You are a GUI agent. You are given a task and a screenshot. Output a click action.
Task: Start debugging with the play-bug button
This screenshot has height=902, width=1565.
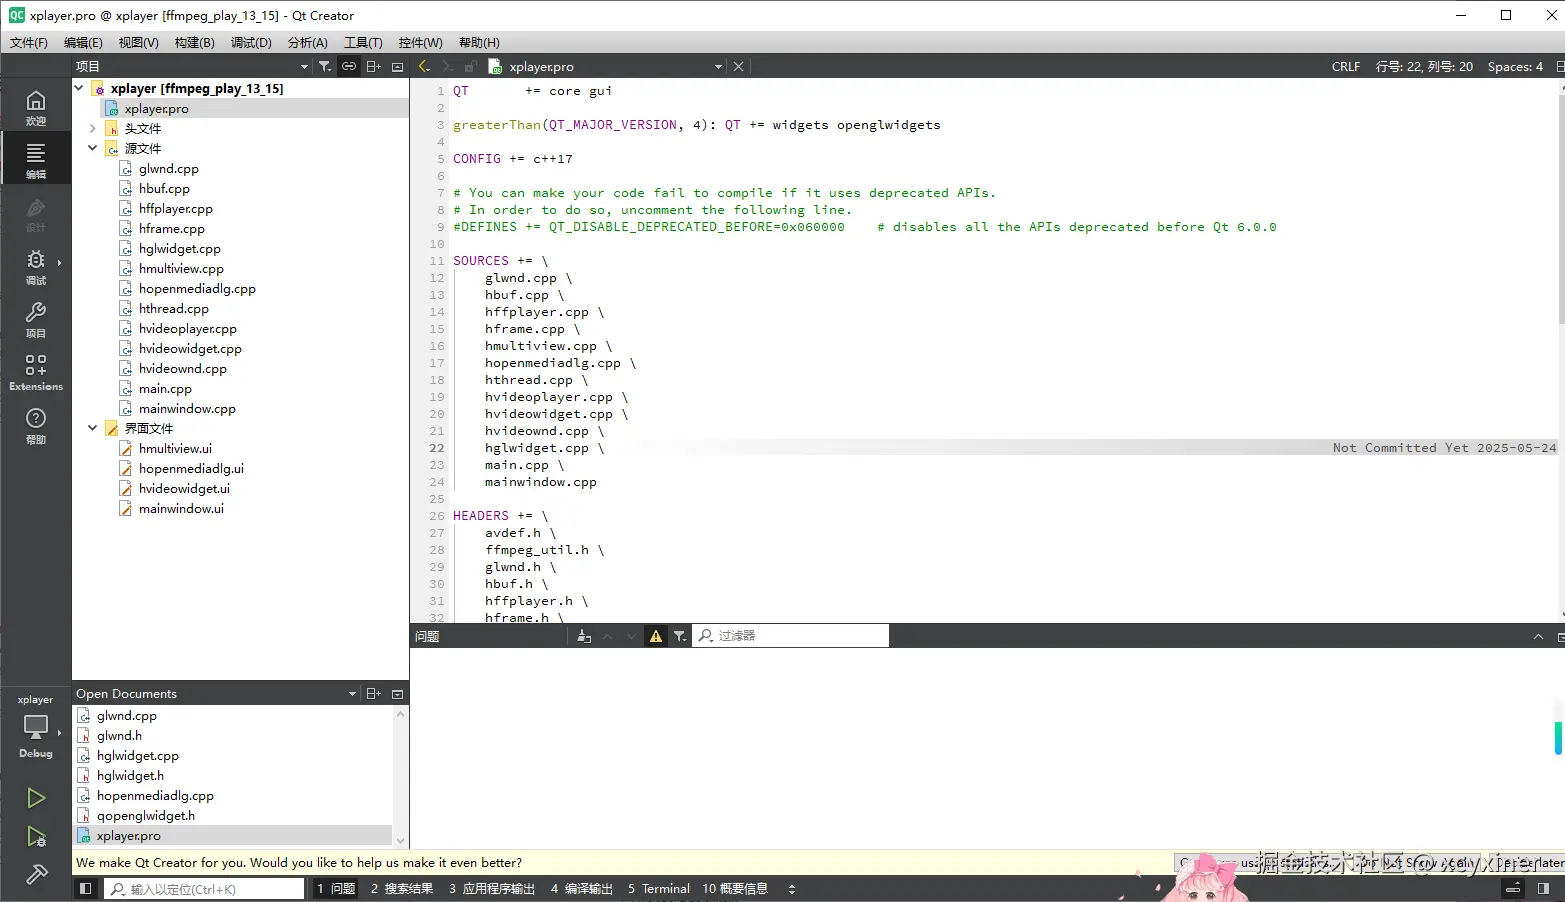[x=36, y=837]
